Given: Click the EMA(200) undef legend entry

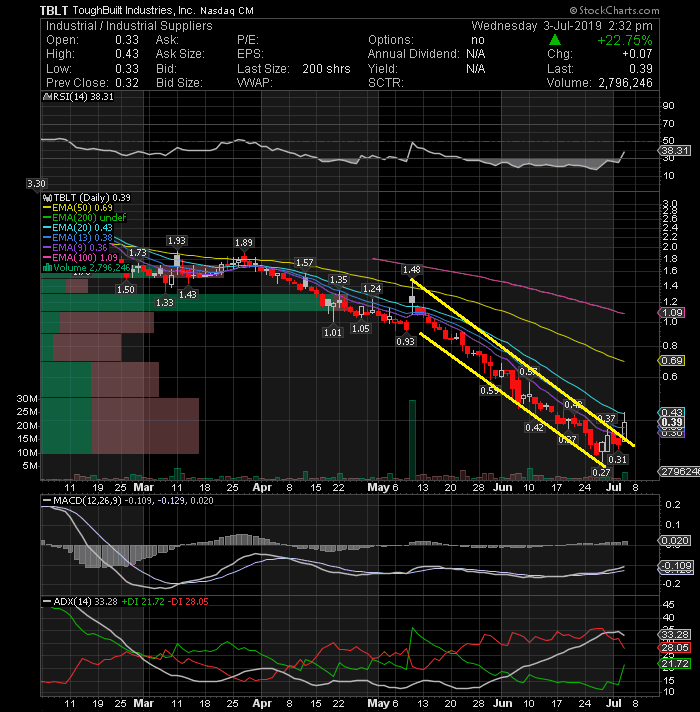Looking at the screenshot, I should tap(84, 218).
